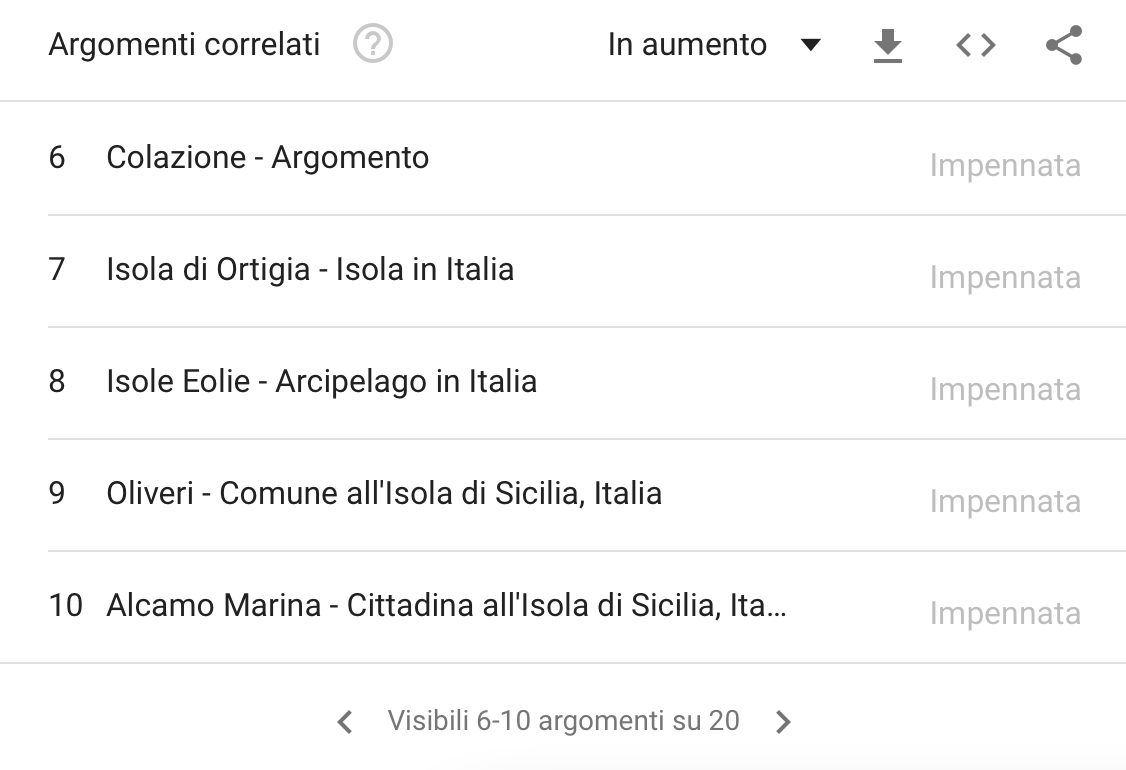Click "Visibili 6-10 argomenti su 20" text
Image resolution: width=1126 pixels, height=770 pixels.
(x=563, y=720)
